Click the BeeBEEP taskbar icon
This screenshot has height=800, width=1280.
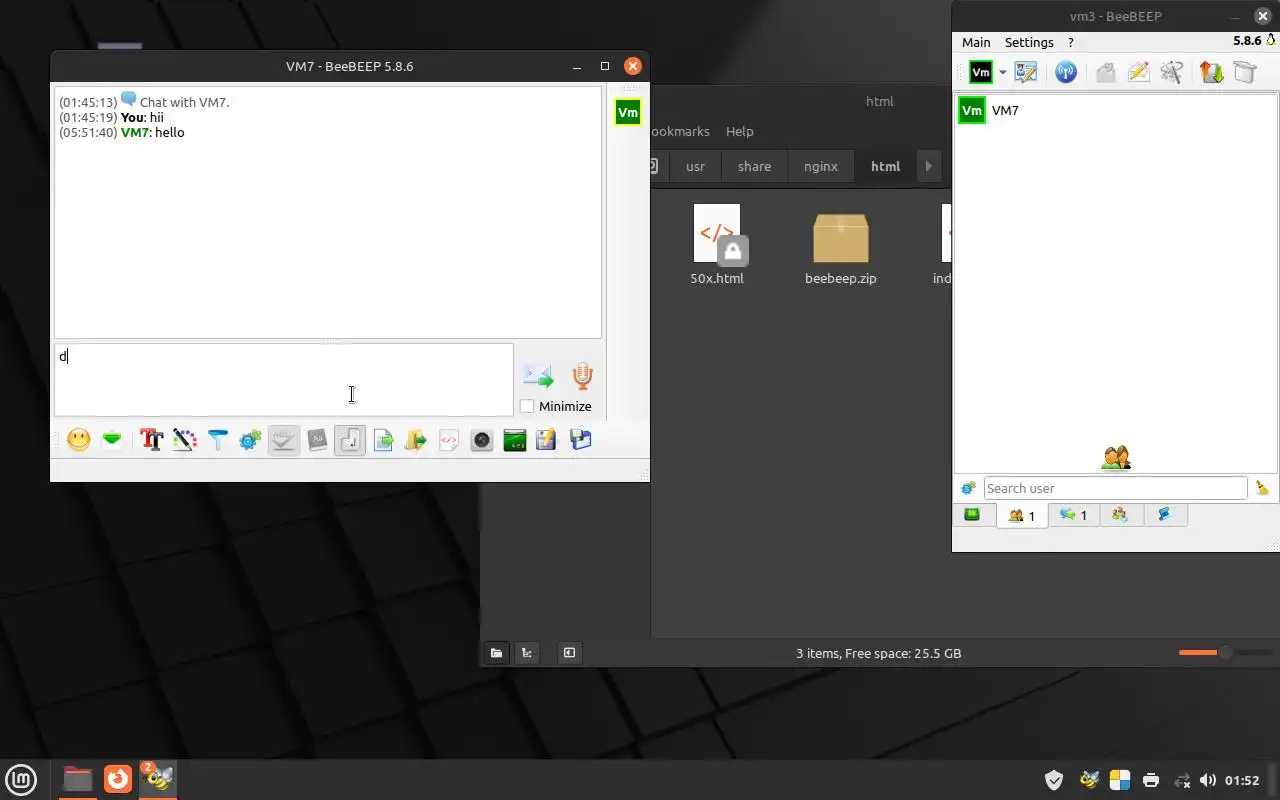[x=158, y=778]
